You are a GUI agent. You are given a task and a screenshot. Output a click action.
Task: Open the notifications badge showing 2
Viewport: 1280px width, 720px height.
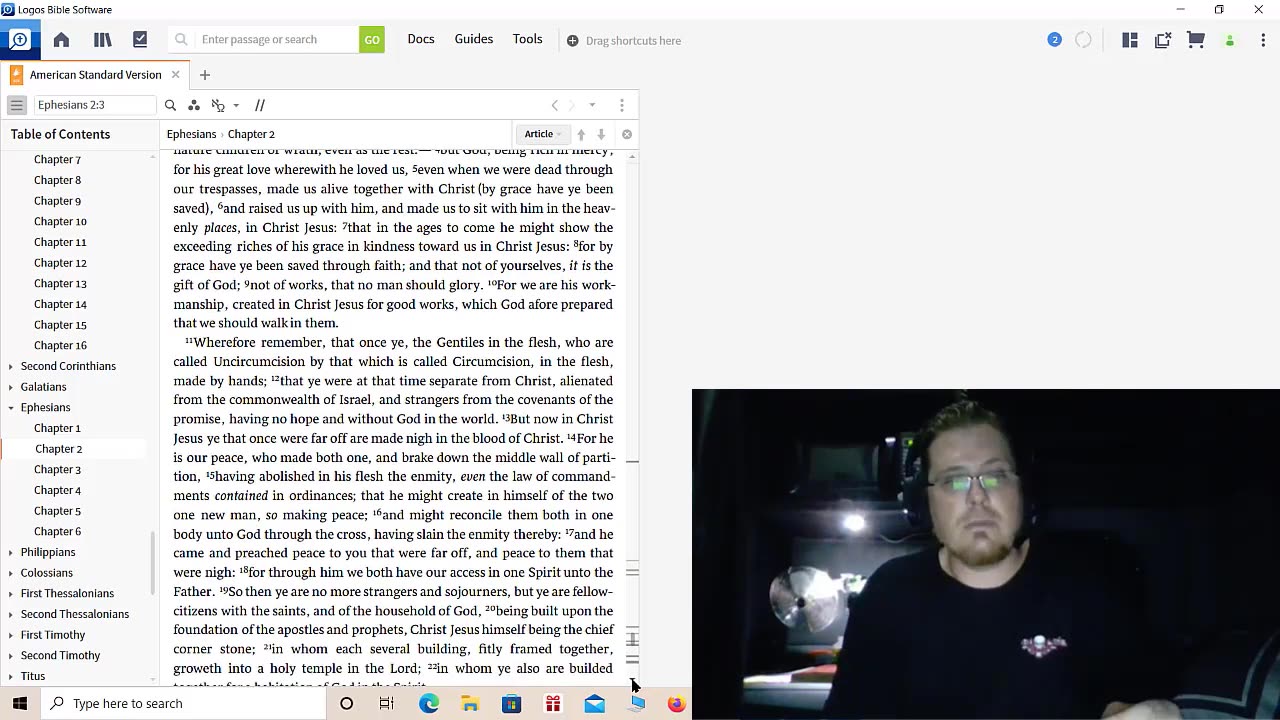(x=1054, y=40)
